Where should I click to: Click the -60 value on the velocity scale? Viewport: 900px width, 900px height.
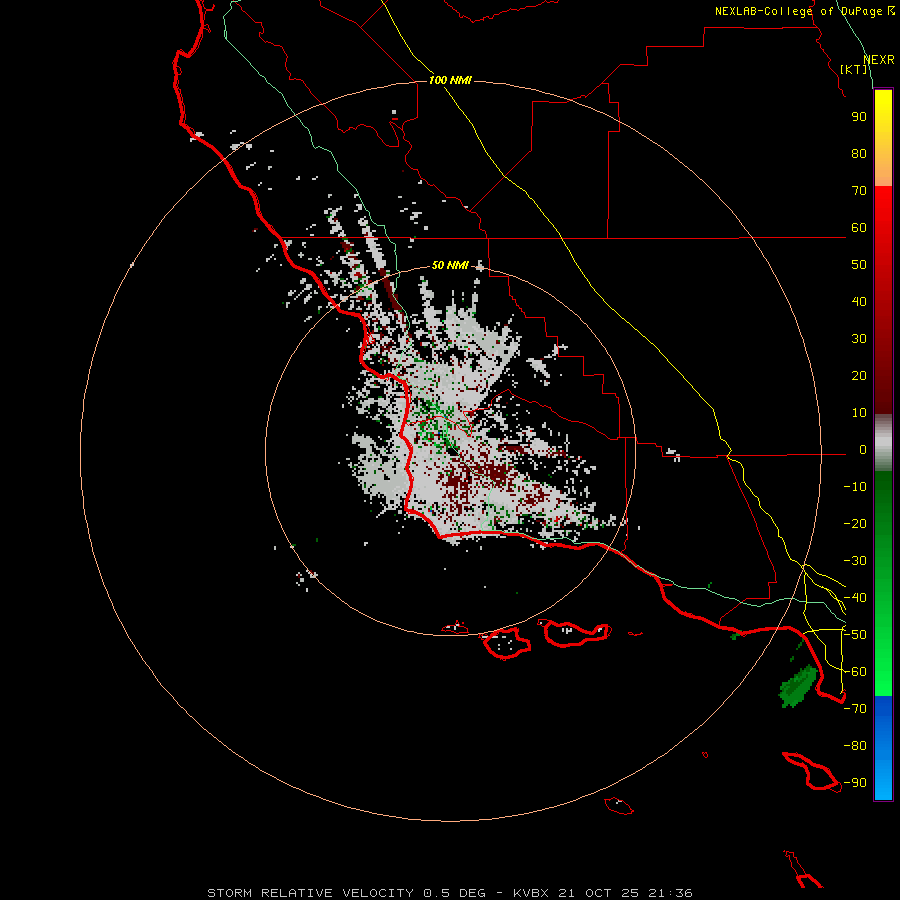coord(855,672)
